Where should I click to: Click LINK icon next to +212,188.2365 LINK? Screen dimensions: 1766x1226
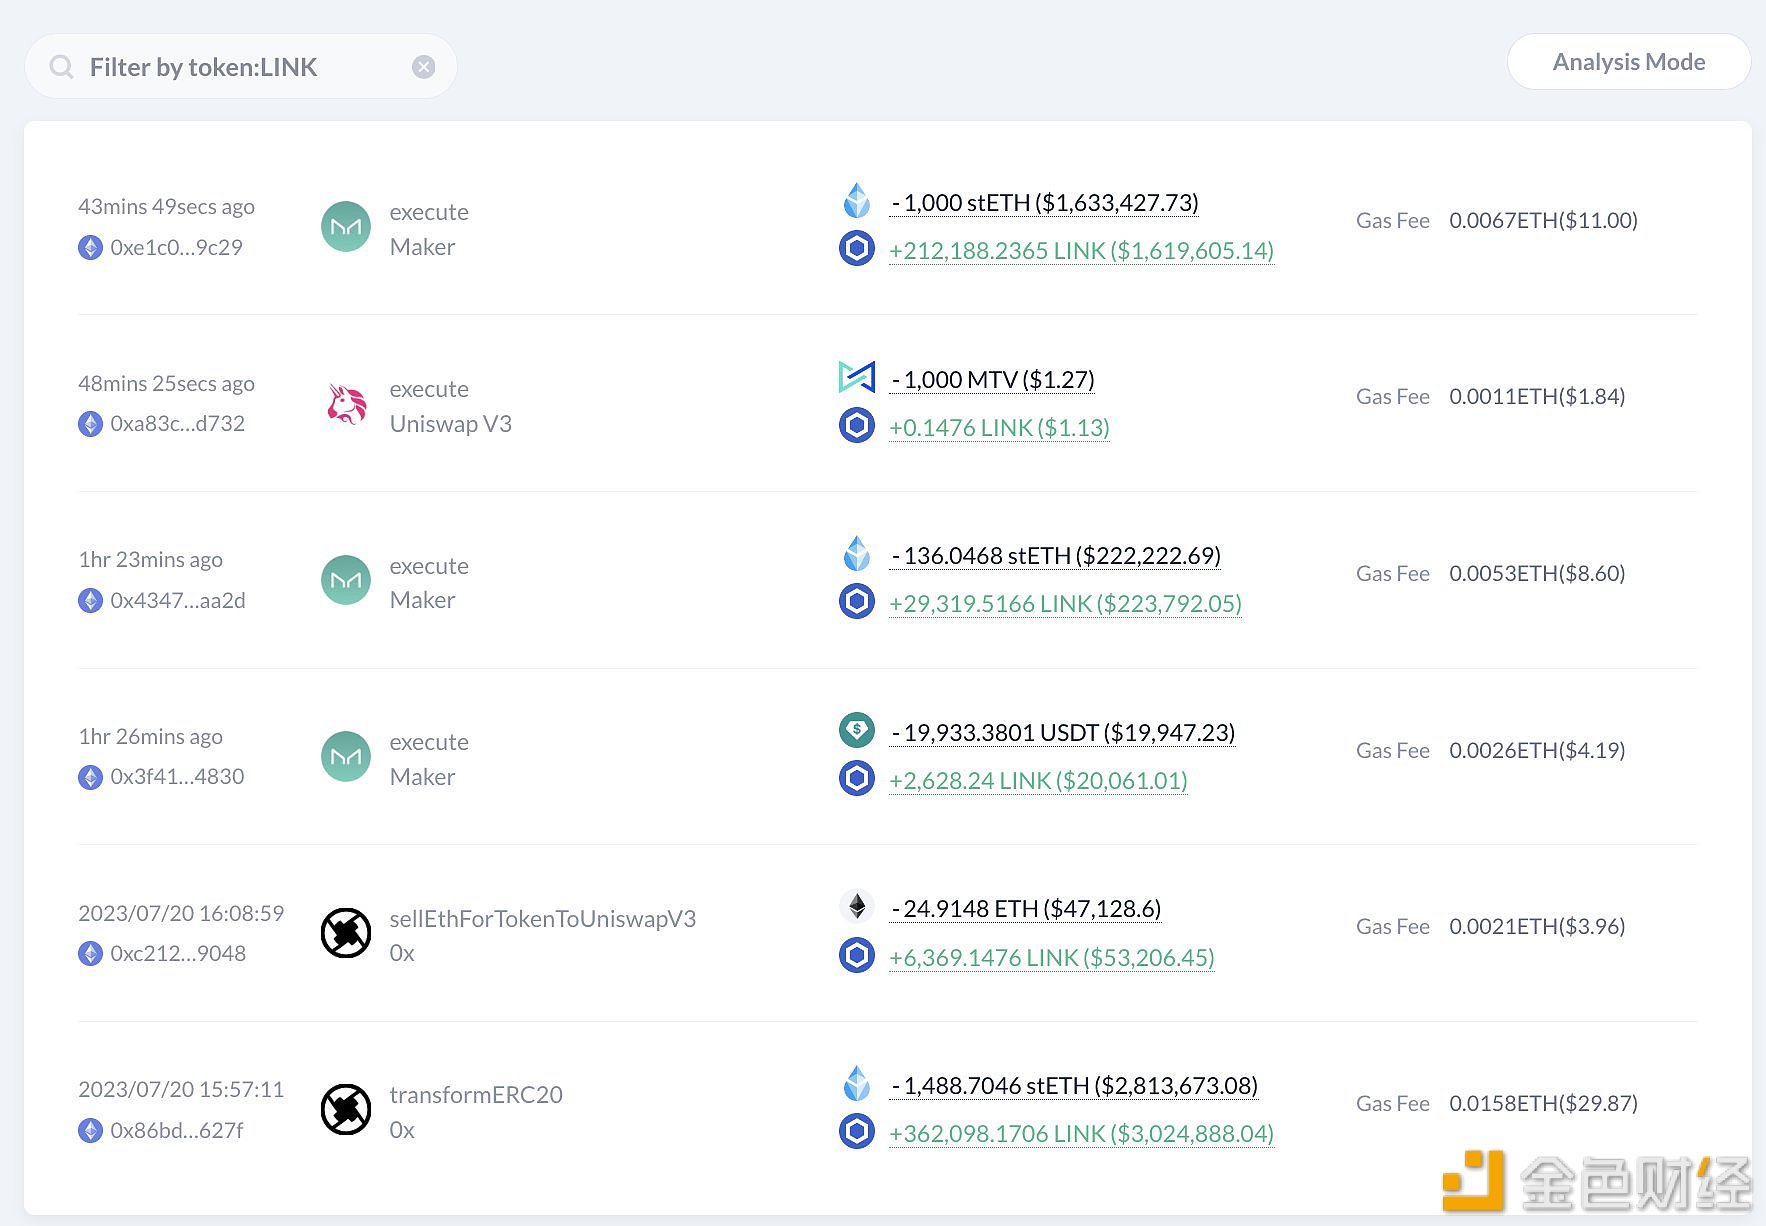click(x=857, y=248)
